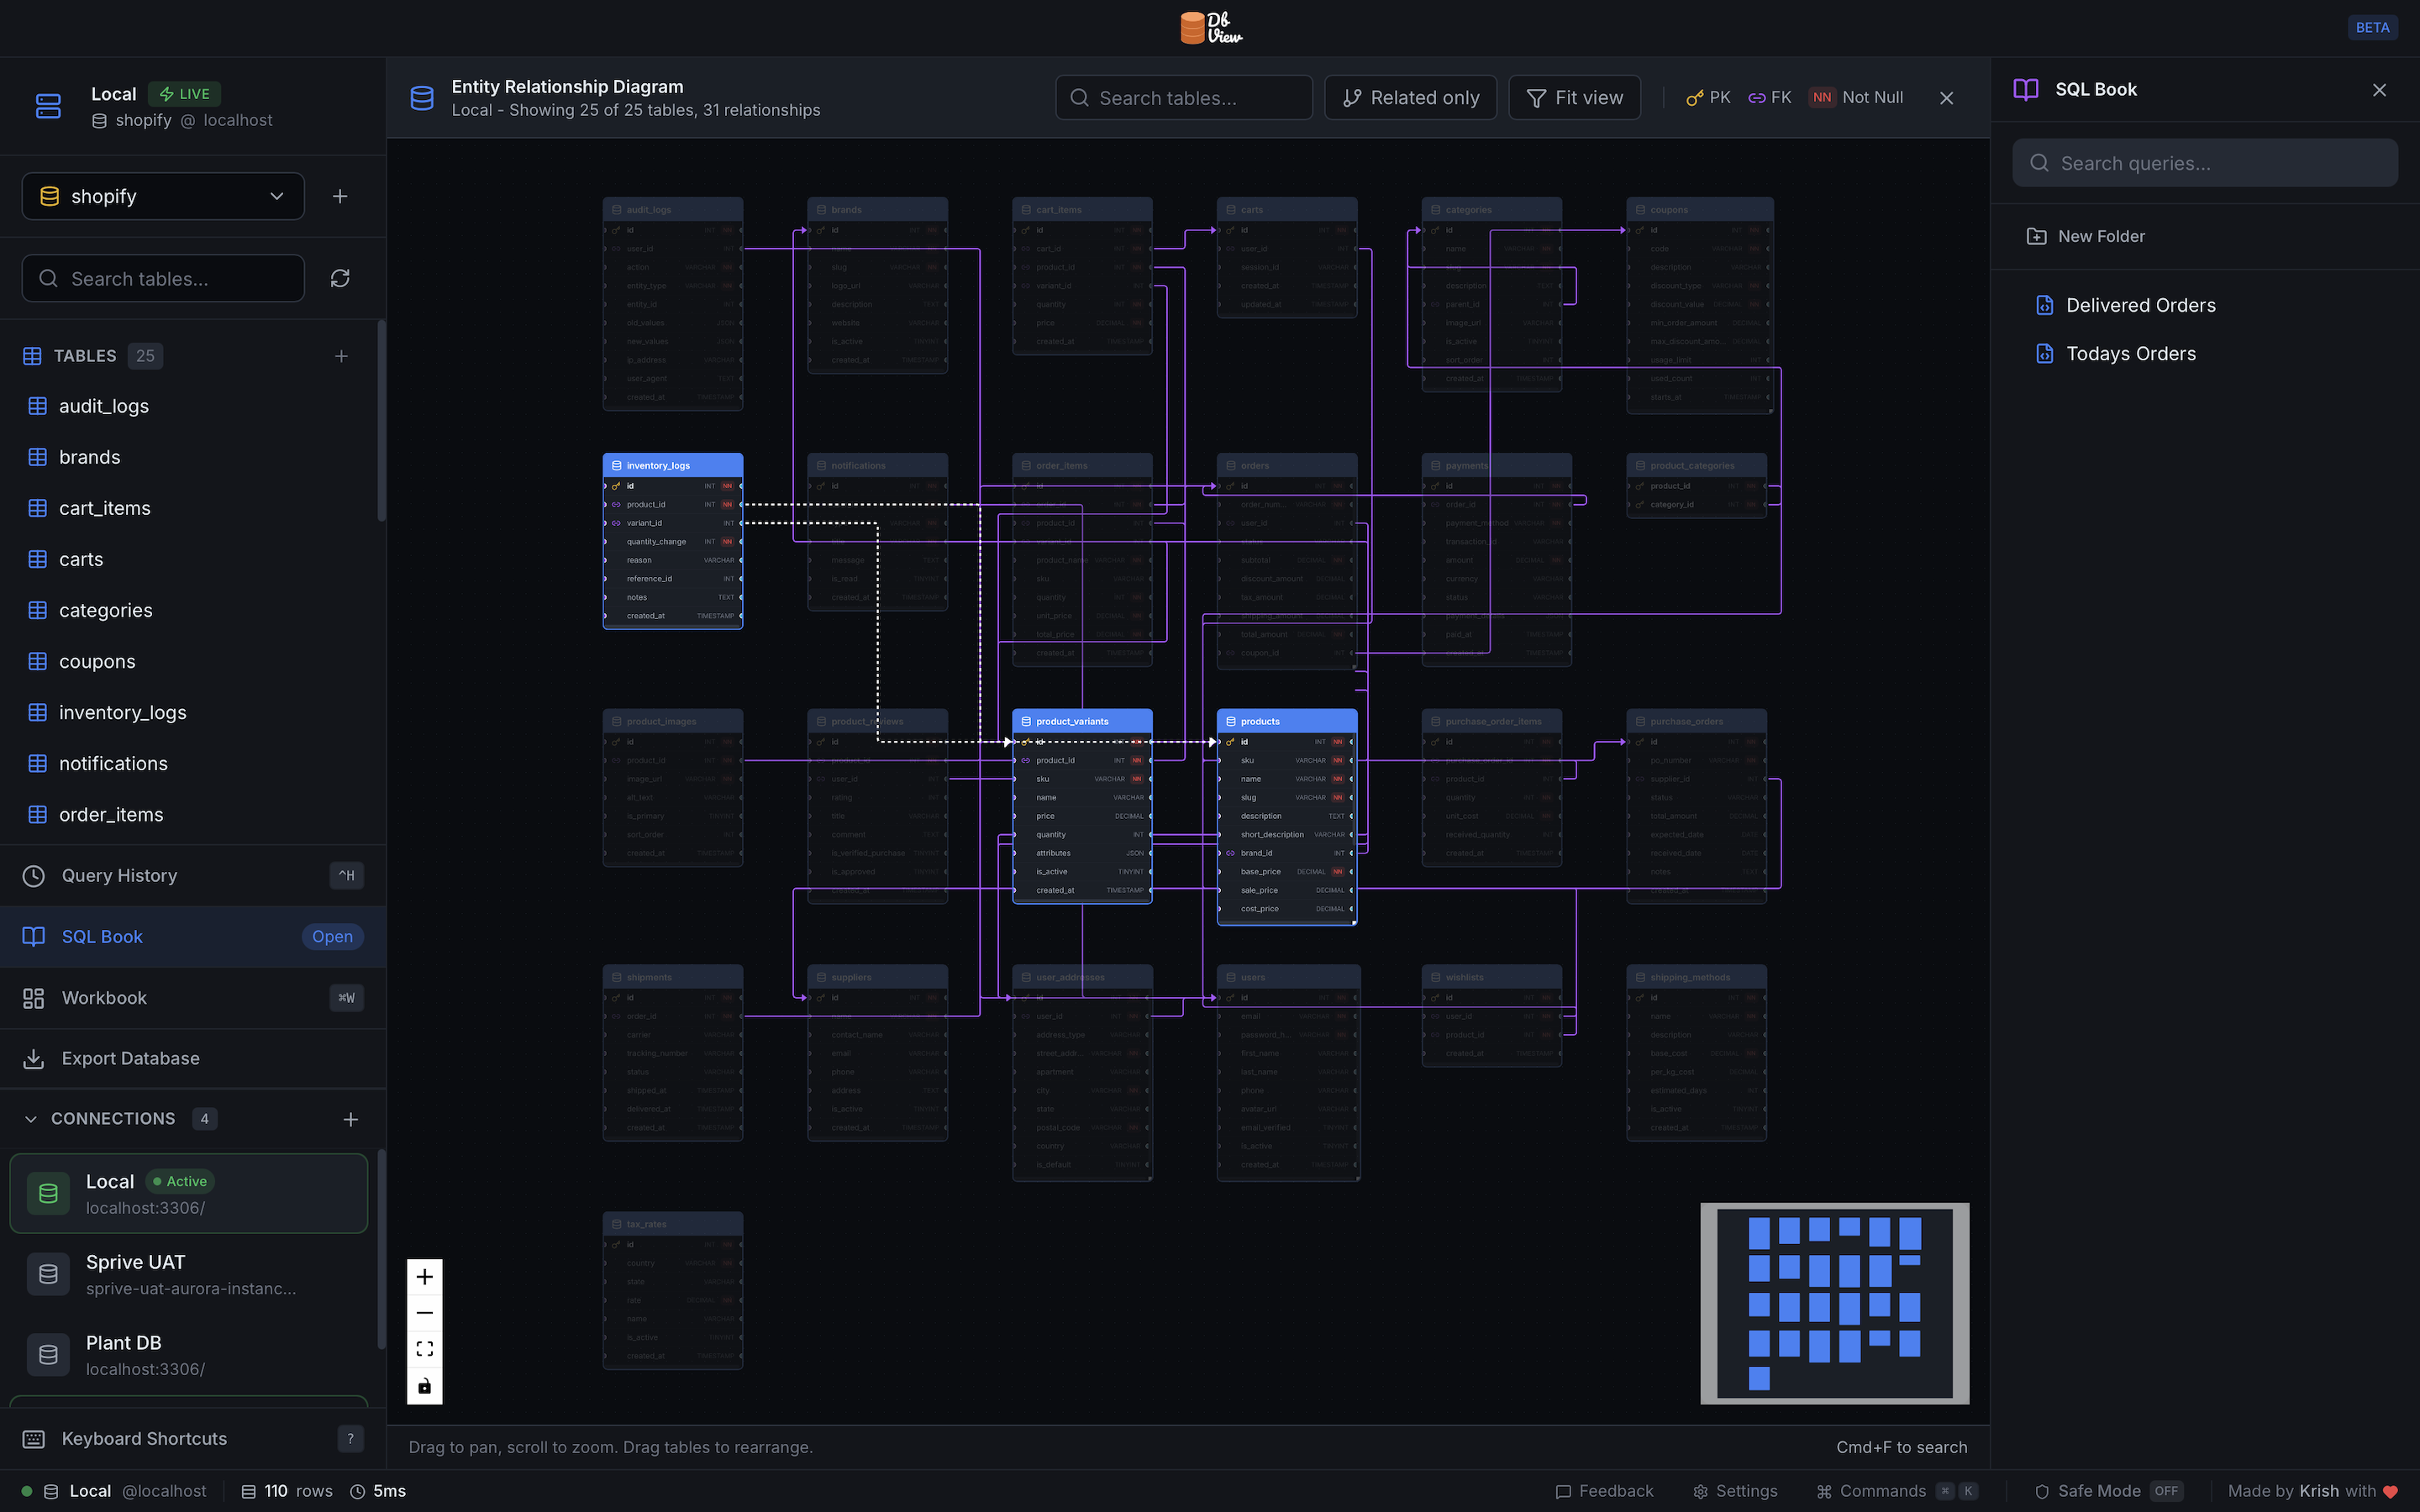Screen dimensions: 2420x1512
Task: Open the shopify database dropdown
Action: (x=163, y=196)
